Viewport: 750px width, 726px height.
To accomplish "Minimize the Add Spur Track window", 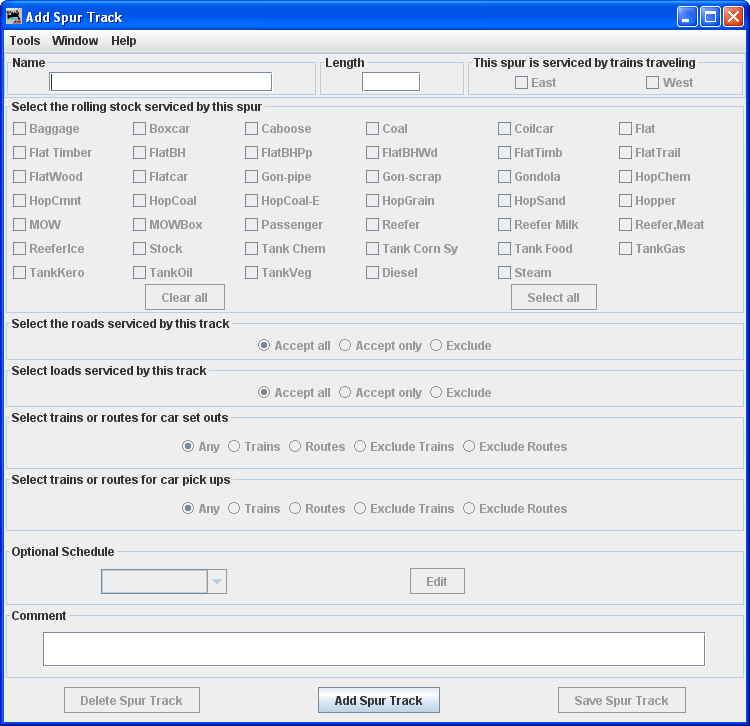I will (x=687, y=17).
